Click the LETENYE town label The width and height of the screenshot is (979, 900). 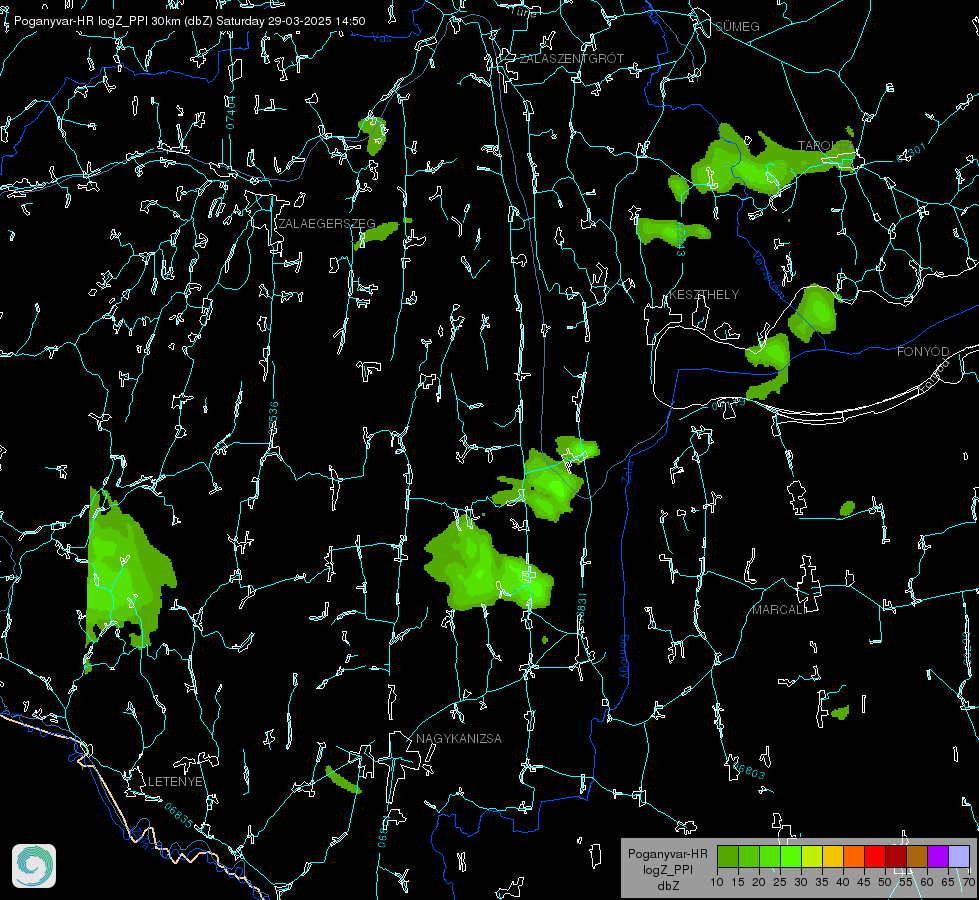(x=175, y=782)
